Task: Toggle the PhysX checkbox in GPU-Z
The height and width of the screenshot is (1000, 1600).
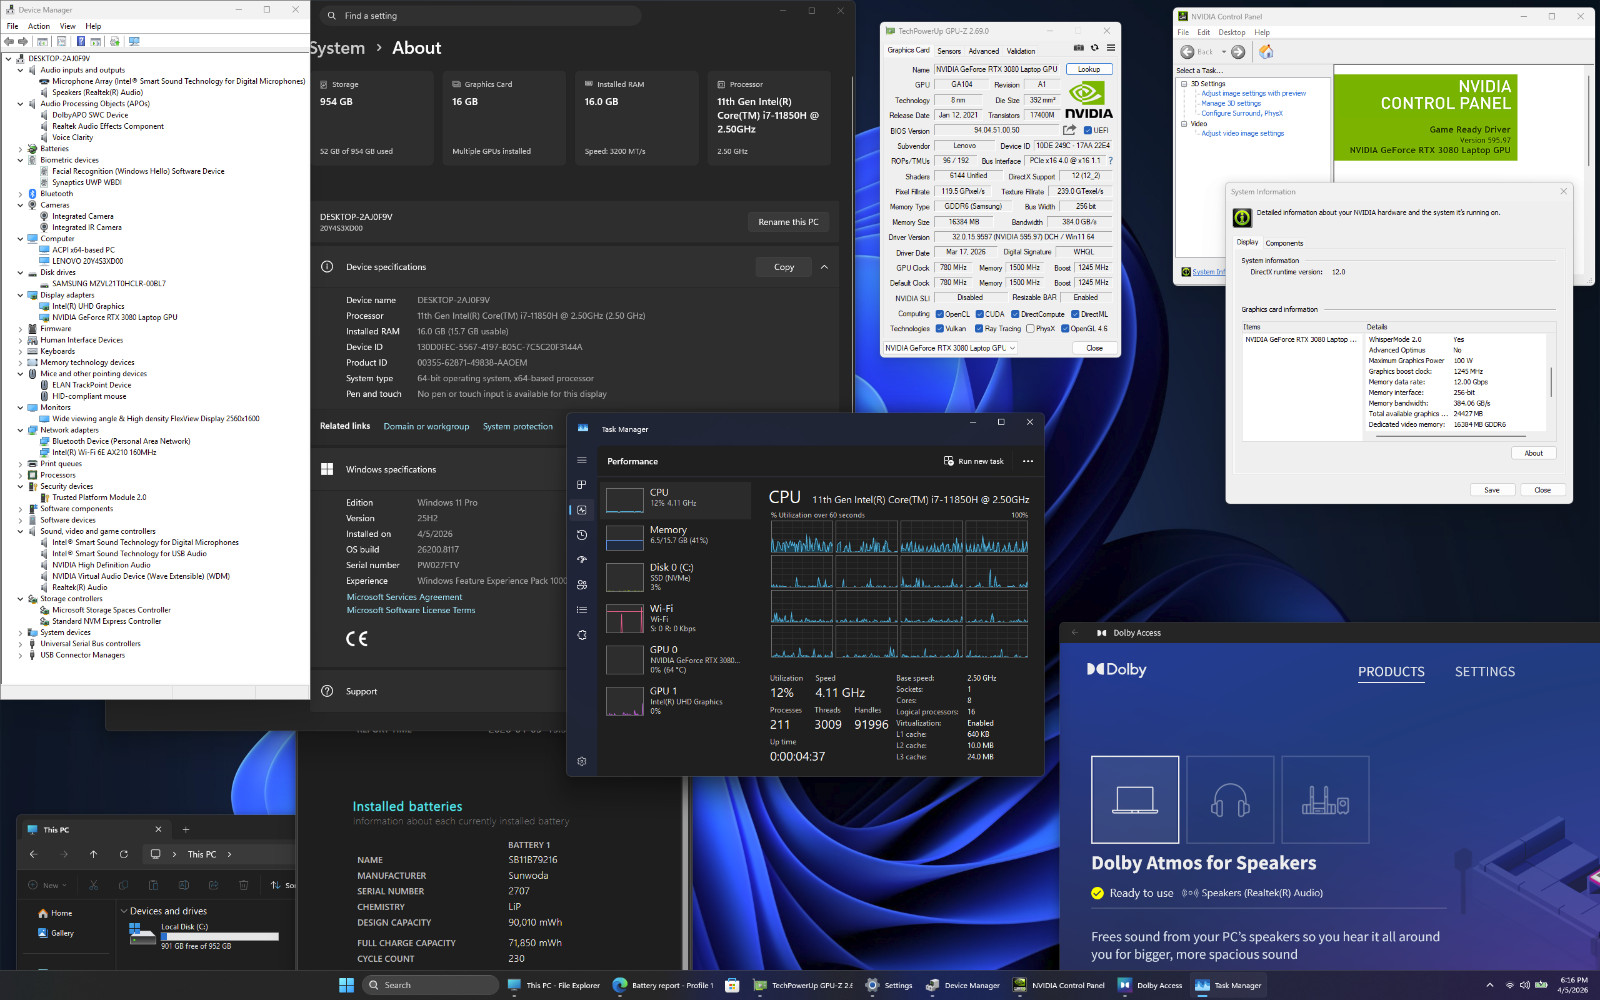Action: [1030, 328]
